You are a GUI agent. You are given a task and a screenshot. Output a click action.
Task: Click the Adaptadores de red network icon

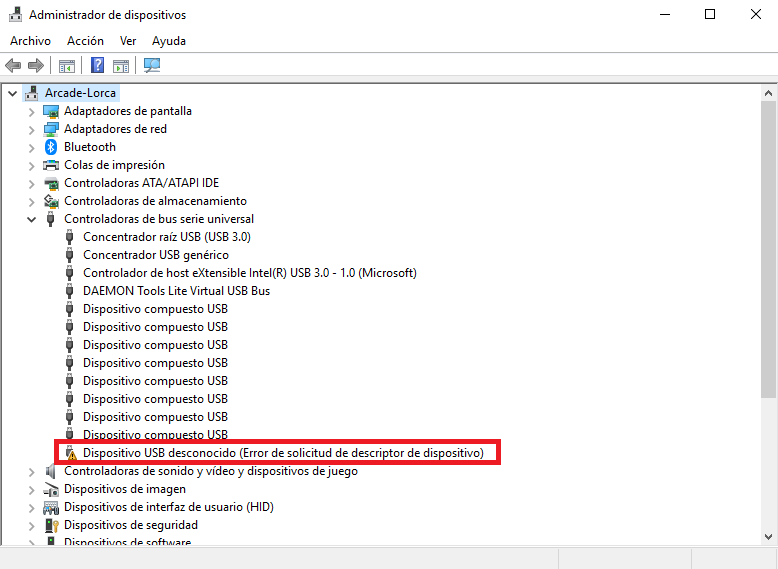coord(51,129)
